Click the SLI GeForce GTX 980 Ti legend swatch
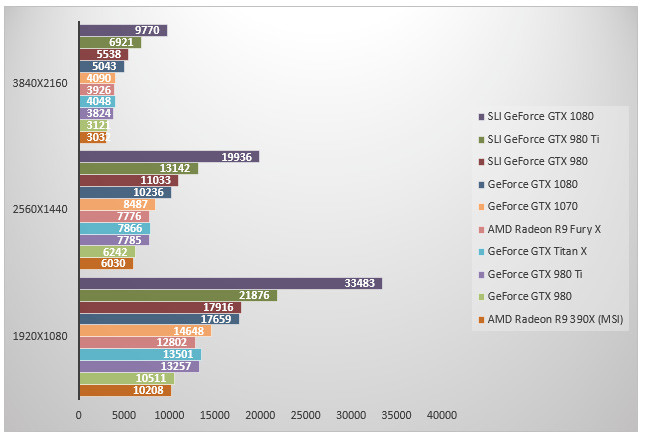The image size is (645, 438). tap(481, 140)
